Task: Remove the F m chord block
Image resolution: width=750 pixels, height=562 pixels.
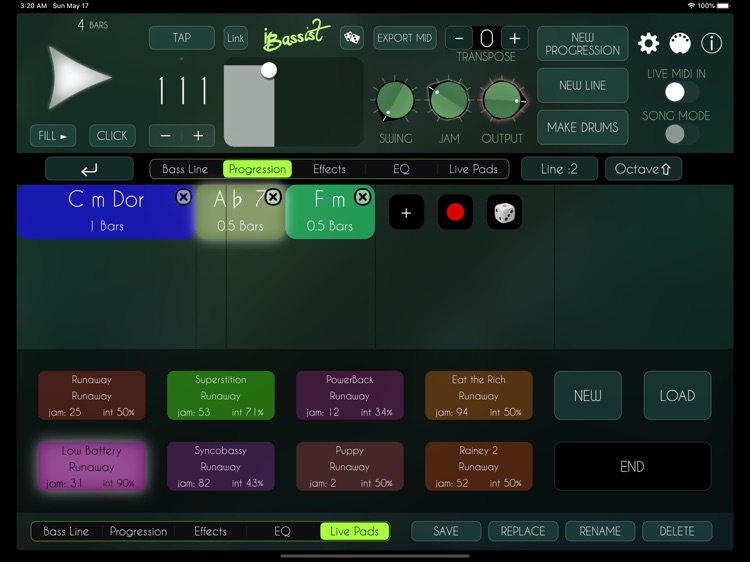Action: [363, 197]
